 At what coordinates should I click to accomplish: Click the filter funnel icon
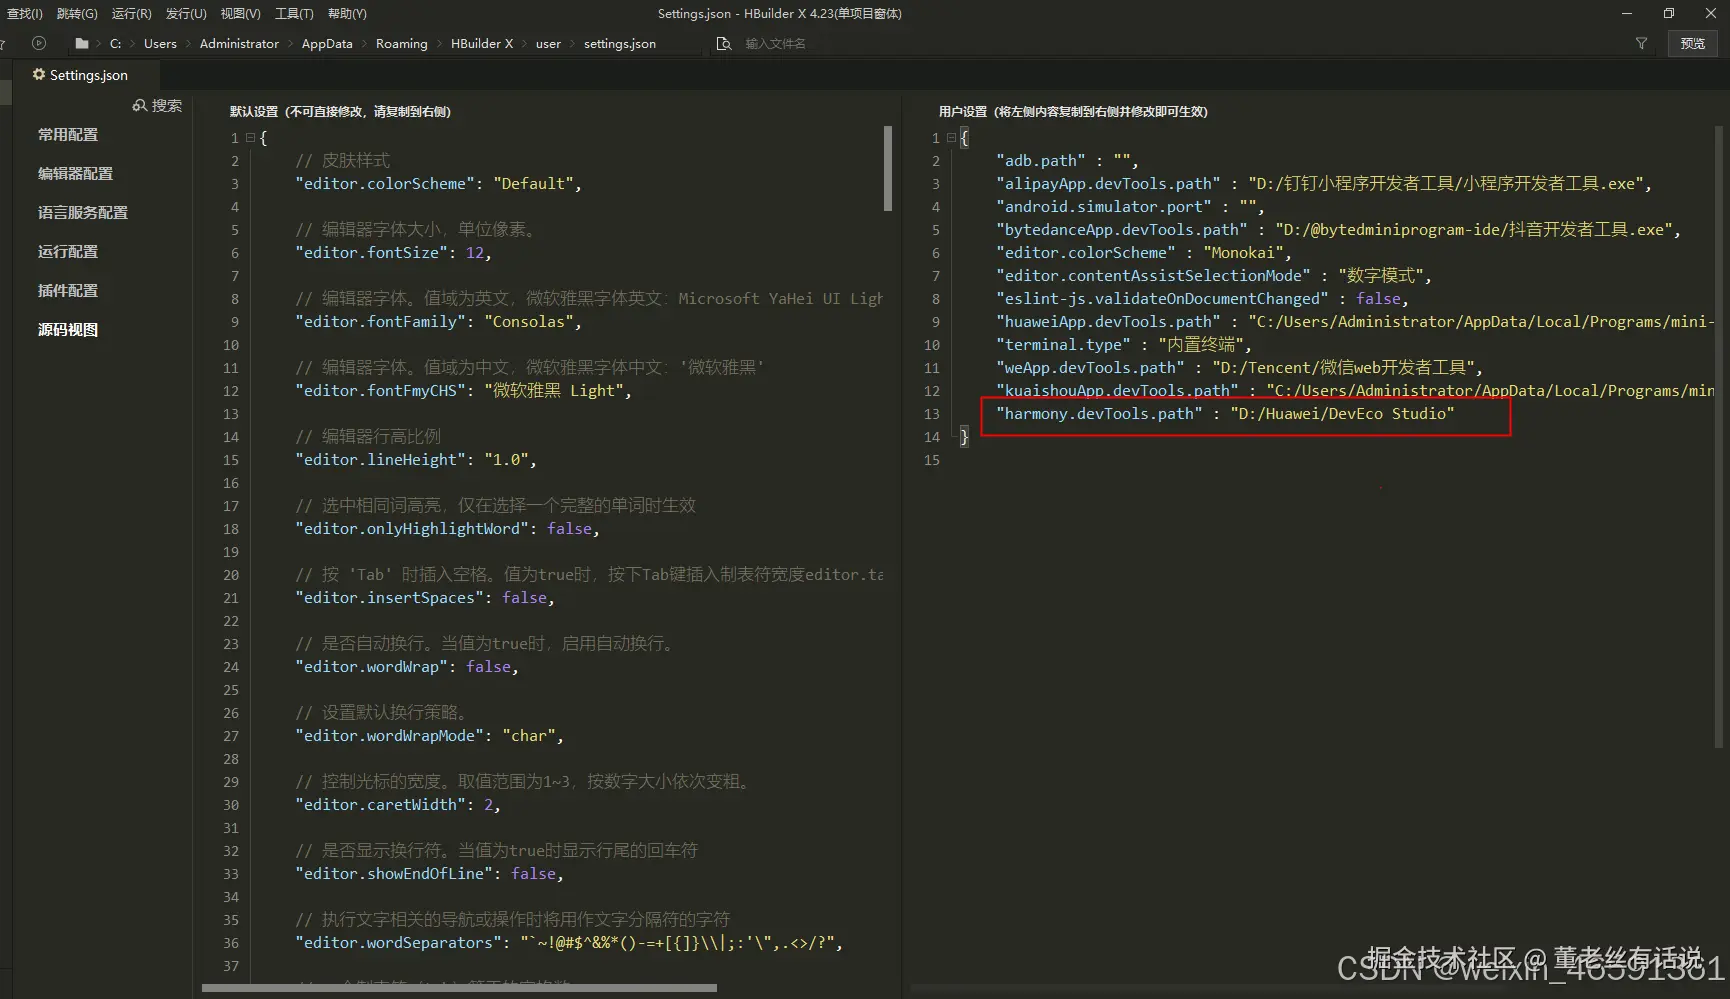(1641, 43)
